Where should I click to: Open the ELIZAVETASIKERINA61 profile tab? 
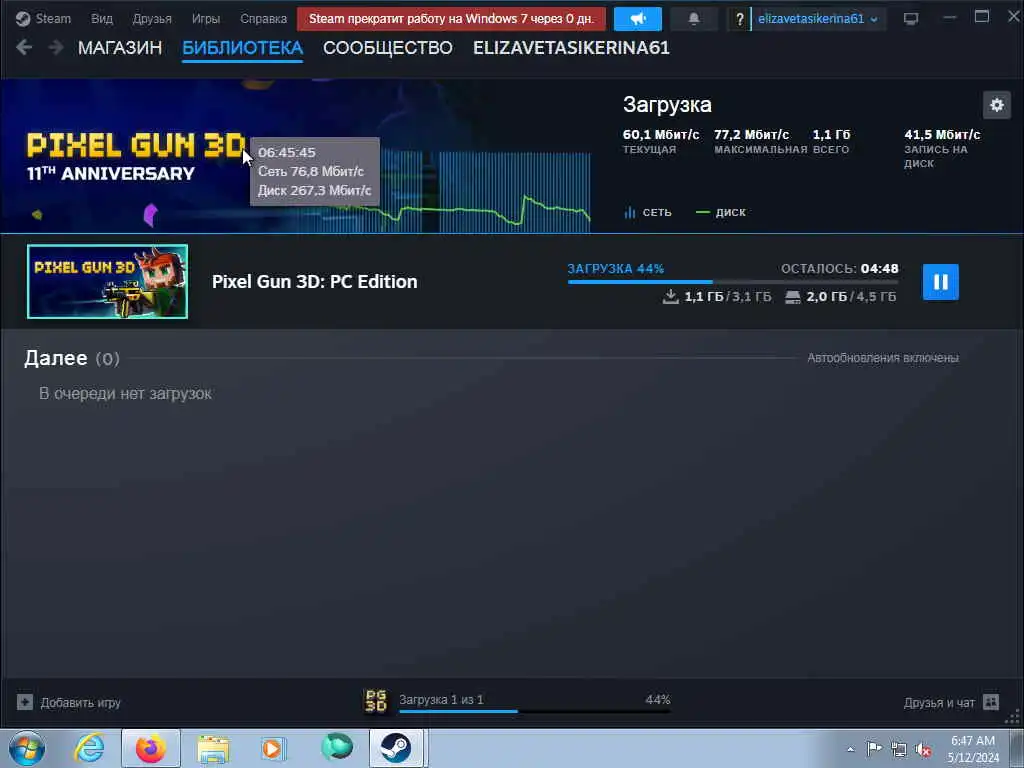[571, 48]
